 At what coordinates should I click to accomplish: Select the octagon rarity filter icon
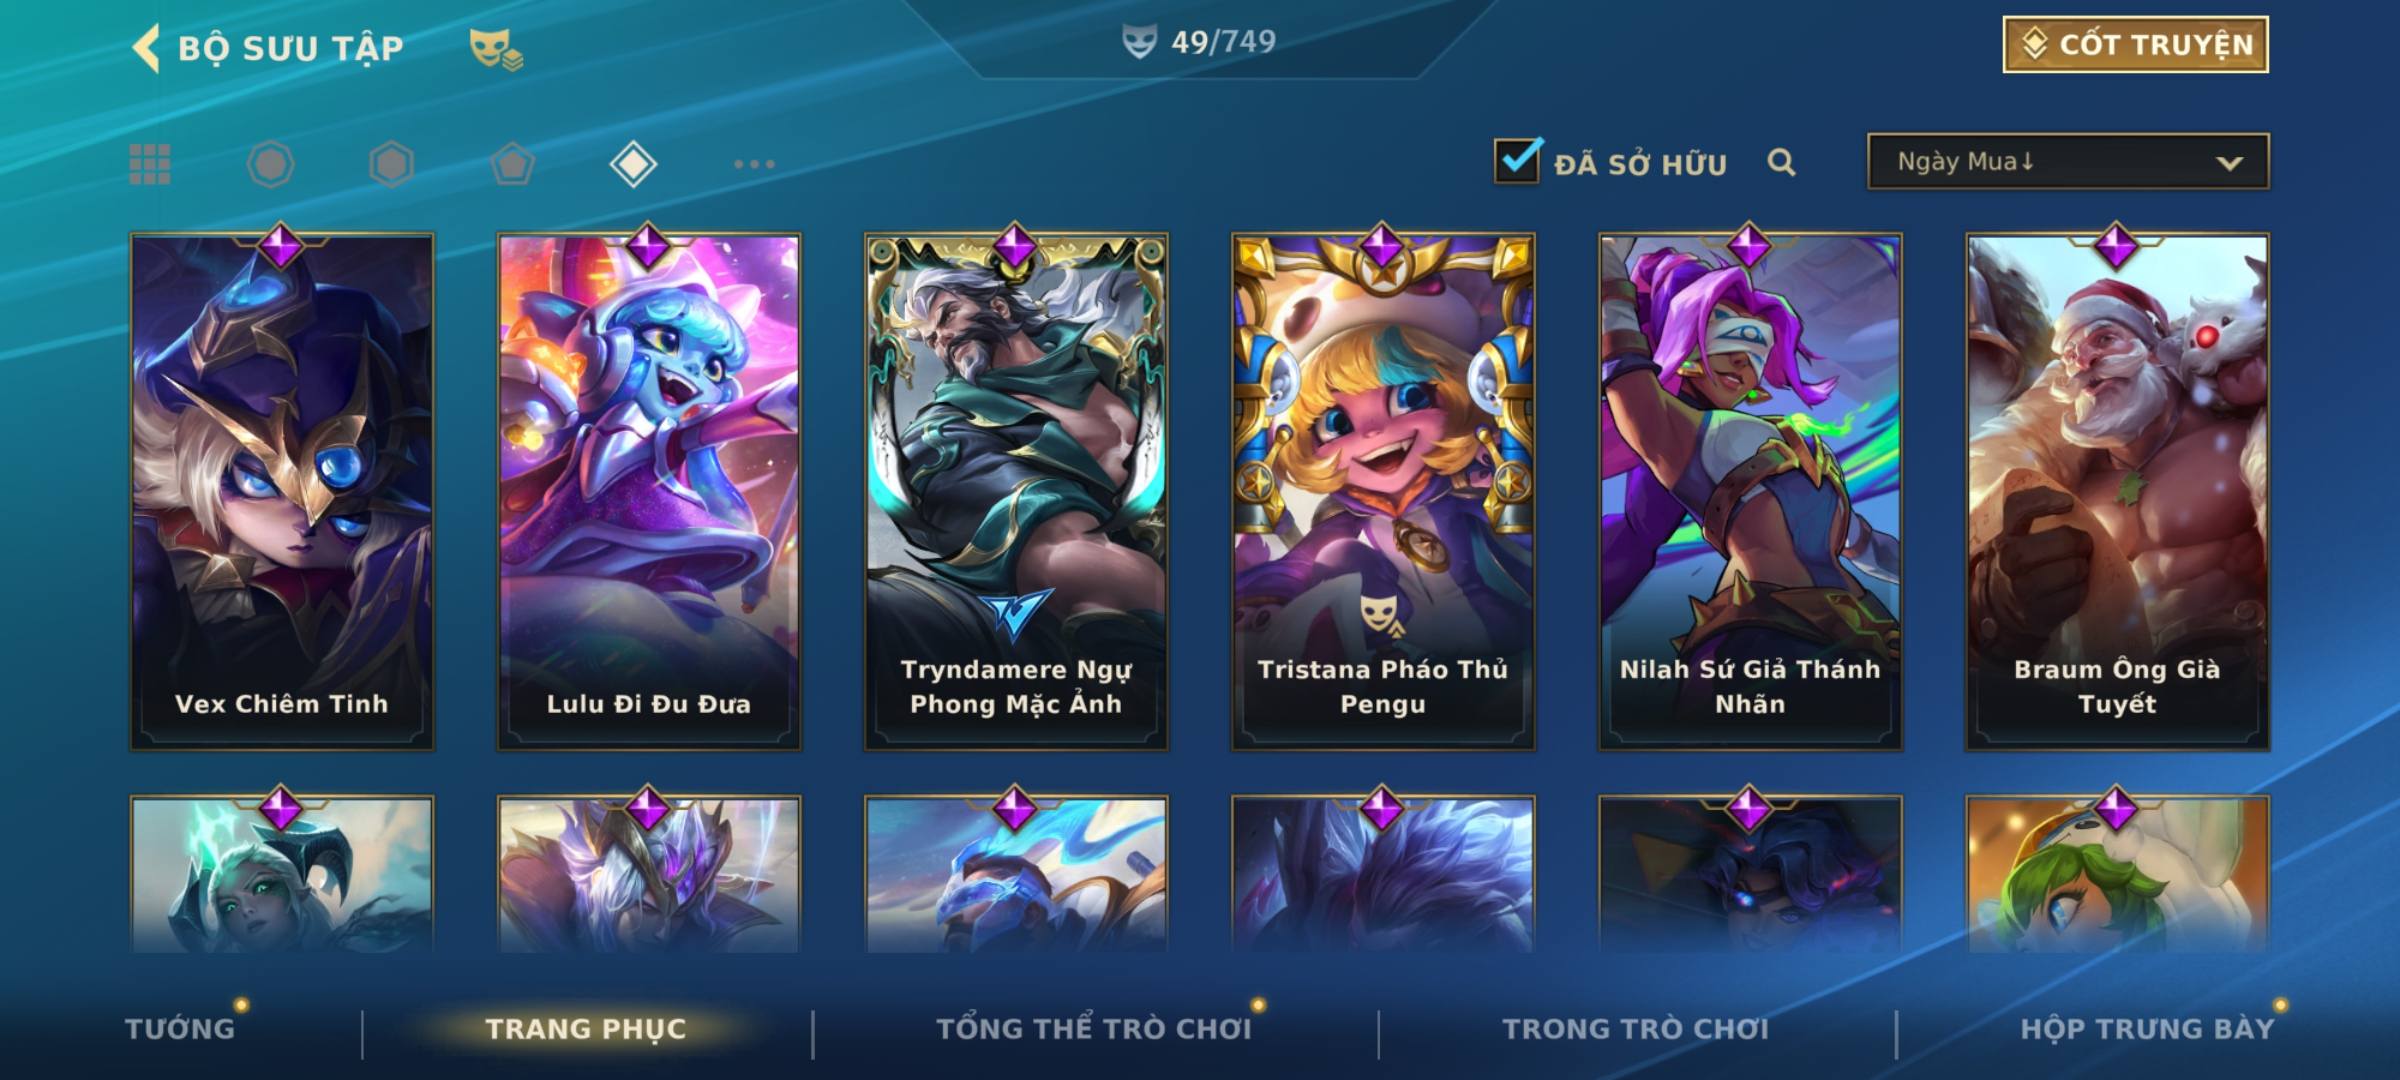(270, 164)
